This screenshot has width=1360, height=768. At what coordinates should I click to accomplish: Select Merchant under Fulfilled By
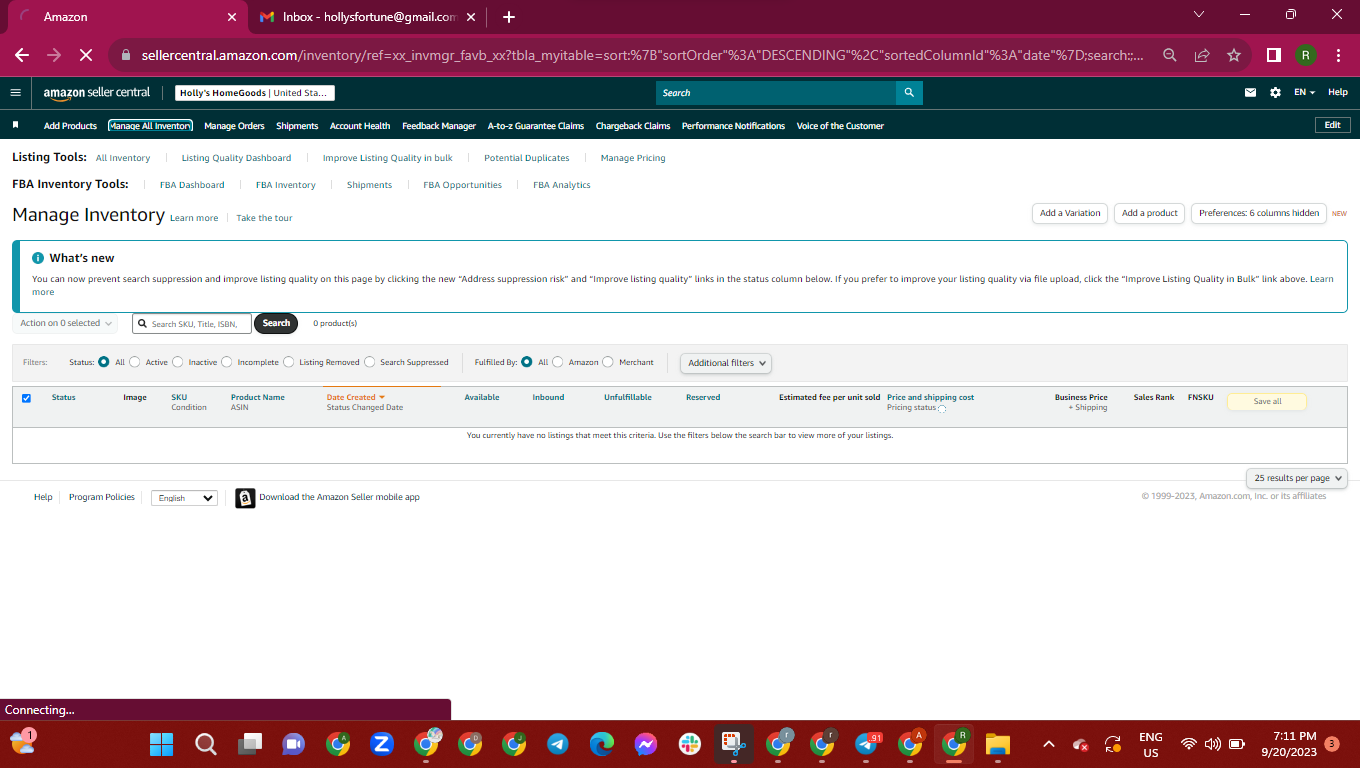click(x=608, y=362)
